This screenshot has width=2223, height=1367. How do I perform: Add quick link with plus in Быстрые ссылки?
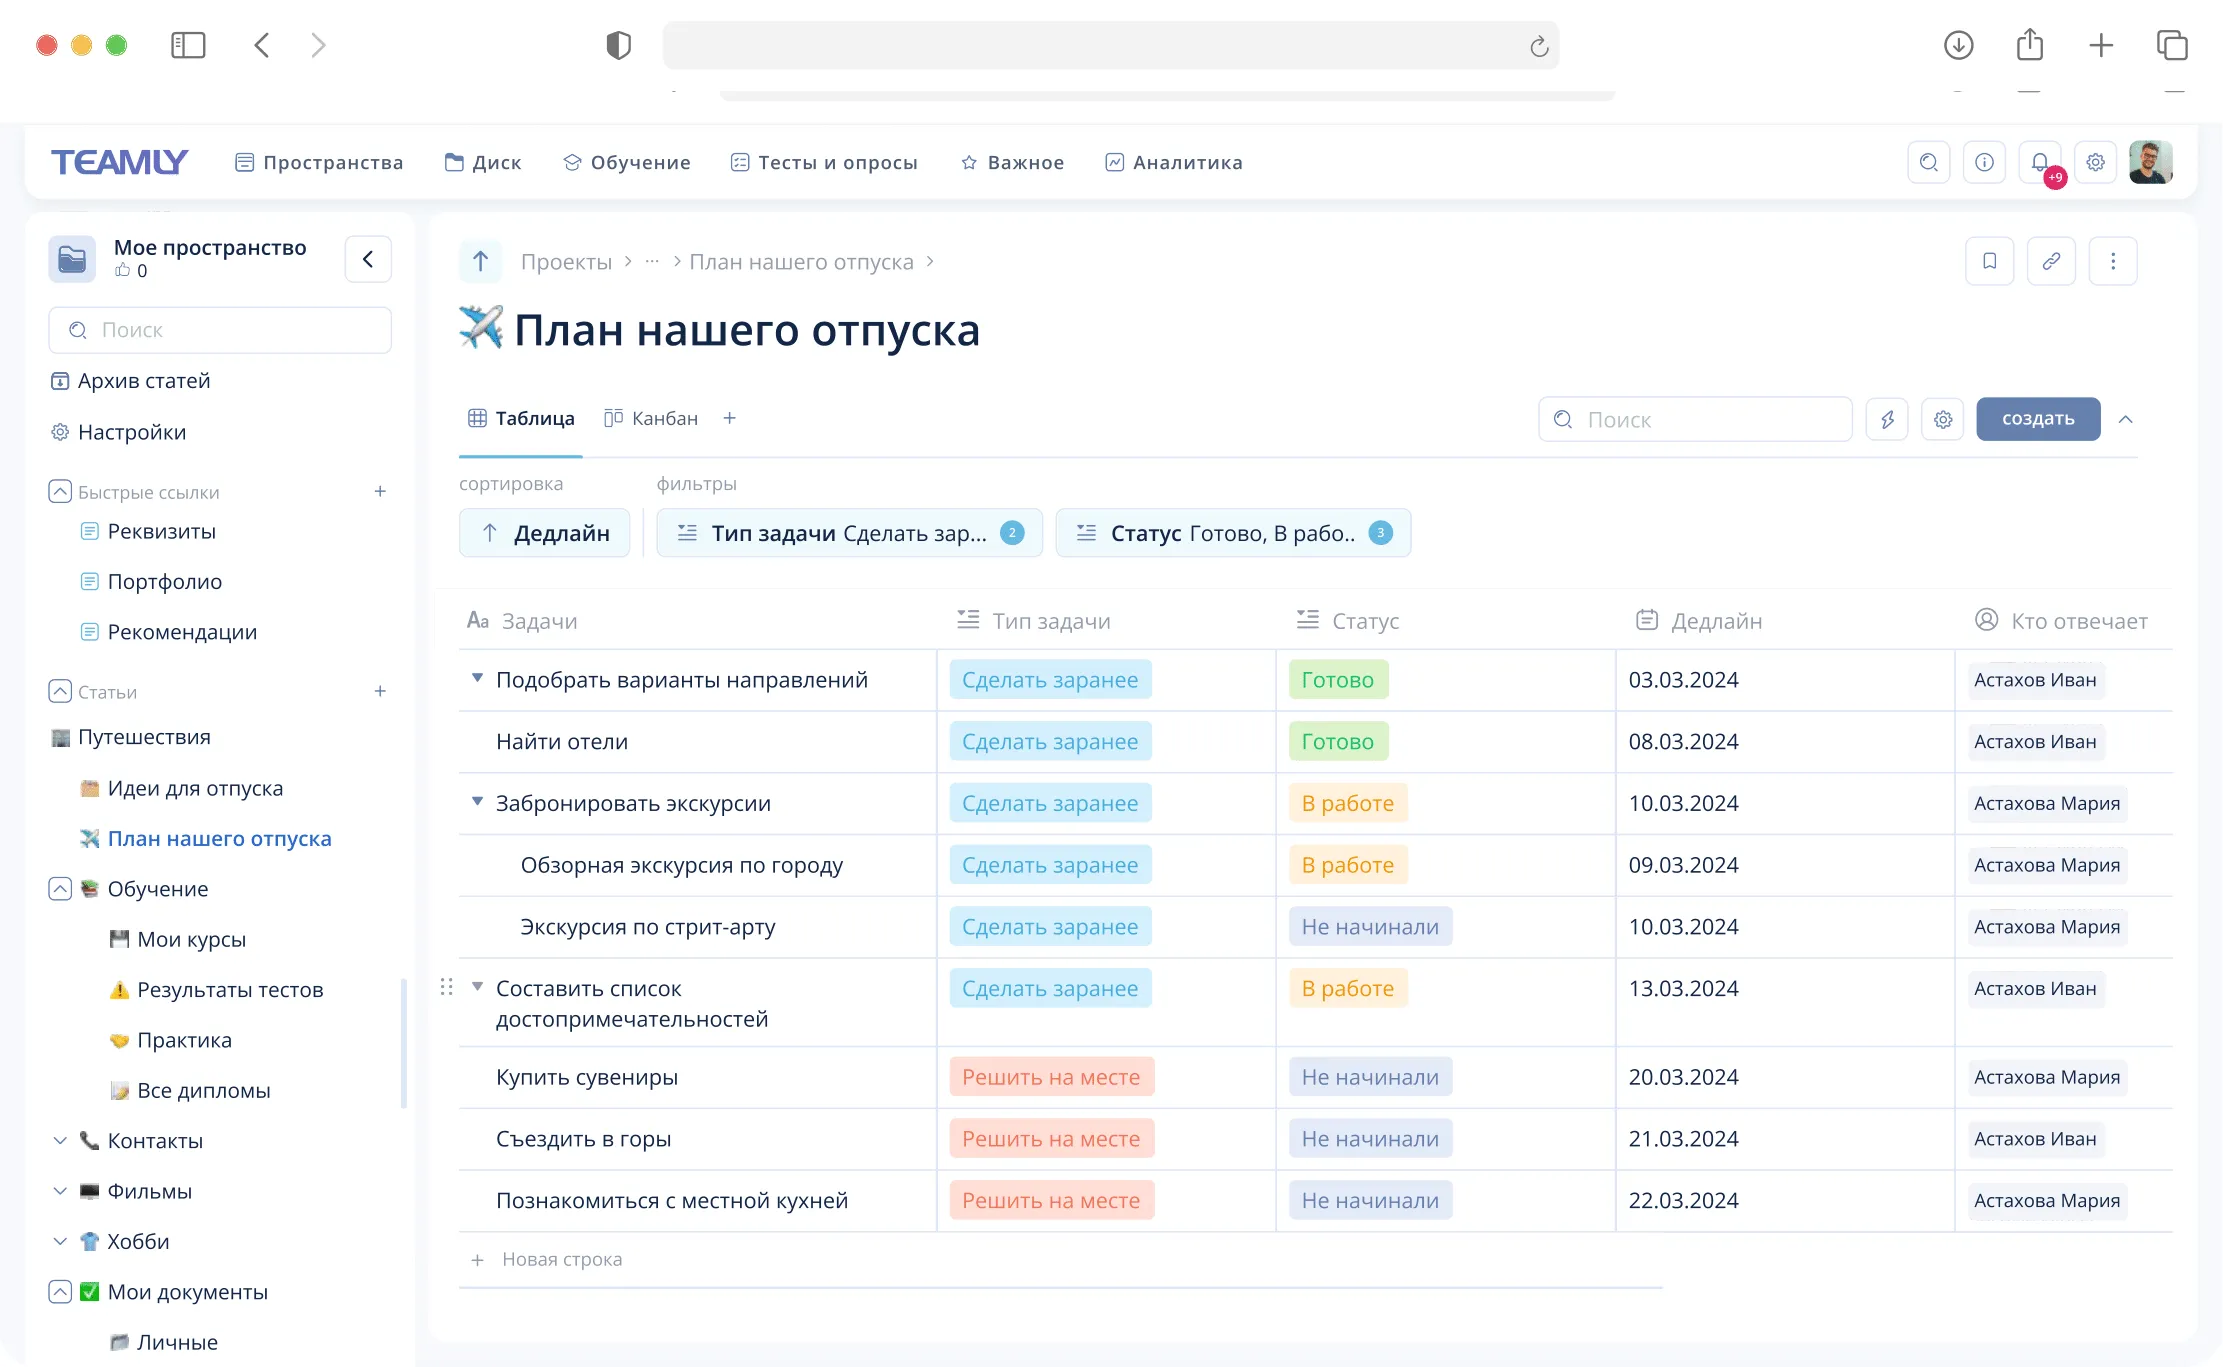coord(380,491)
